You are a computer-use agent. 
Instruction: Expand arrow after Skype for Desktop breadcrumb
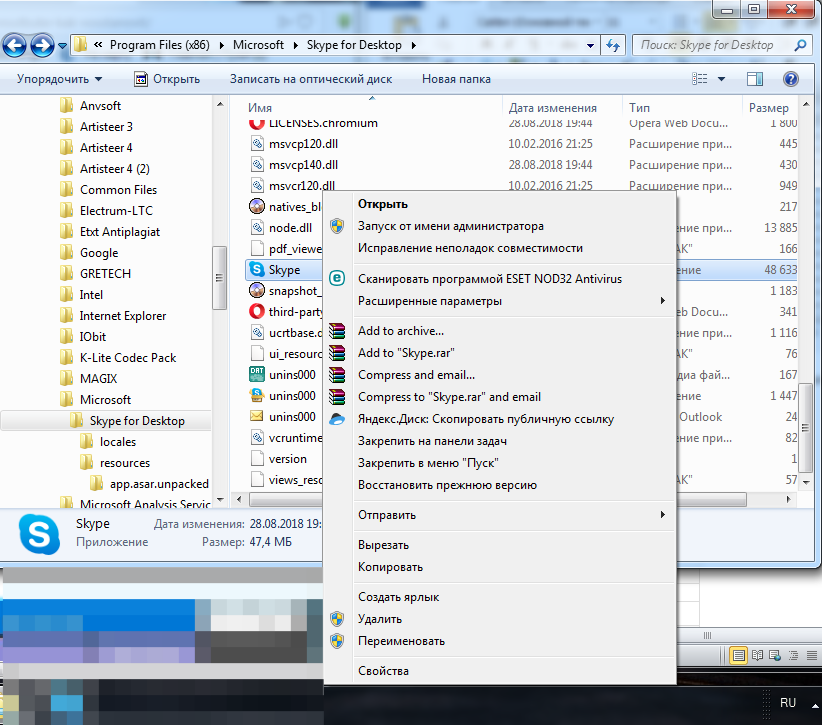(x=414, y=46)
